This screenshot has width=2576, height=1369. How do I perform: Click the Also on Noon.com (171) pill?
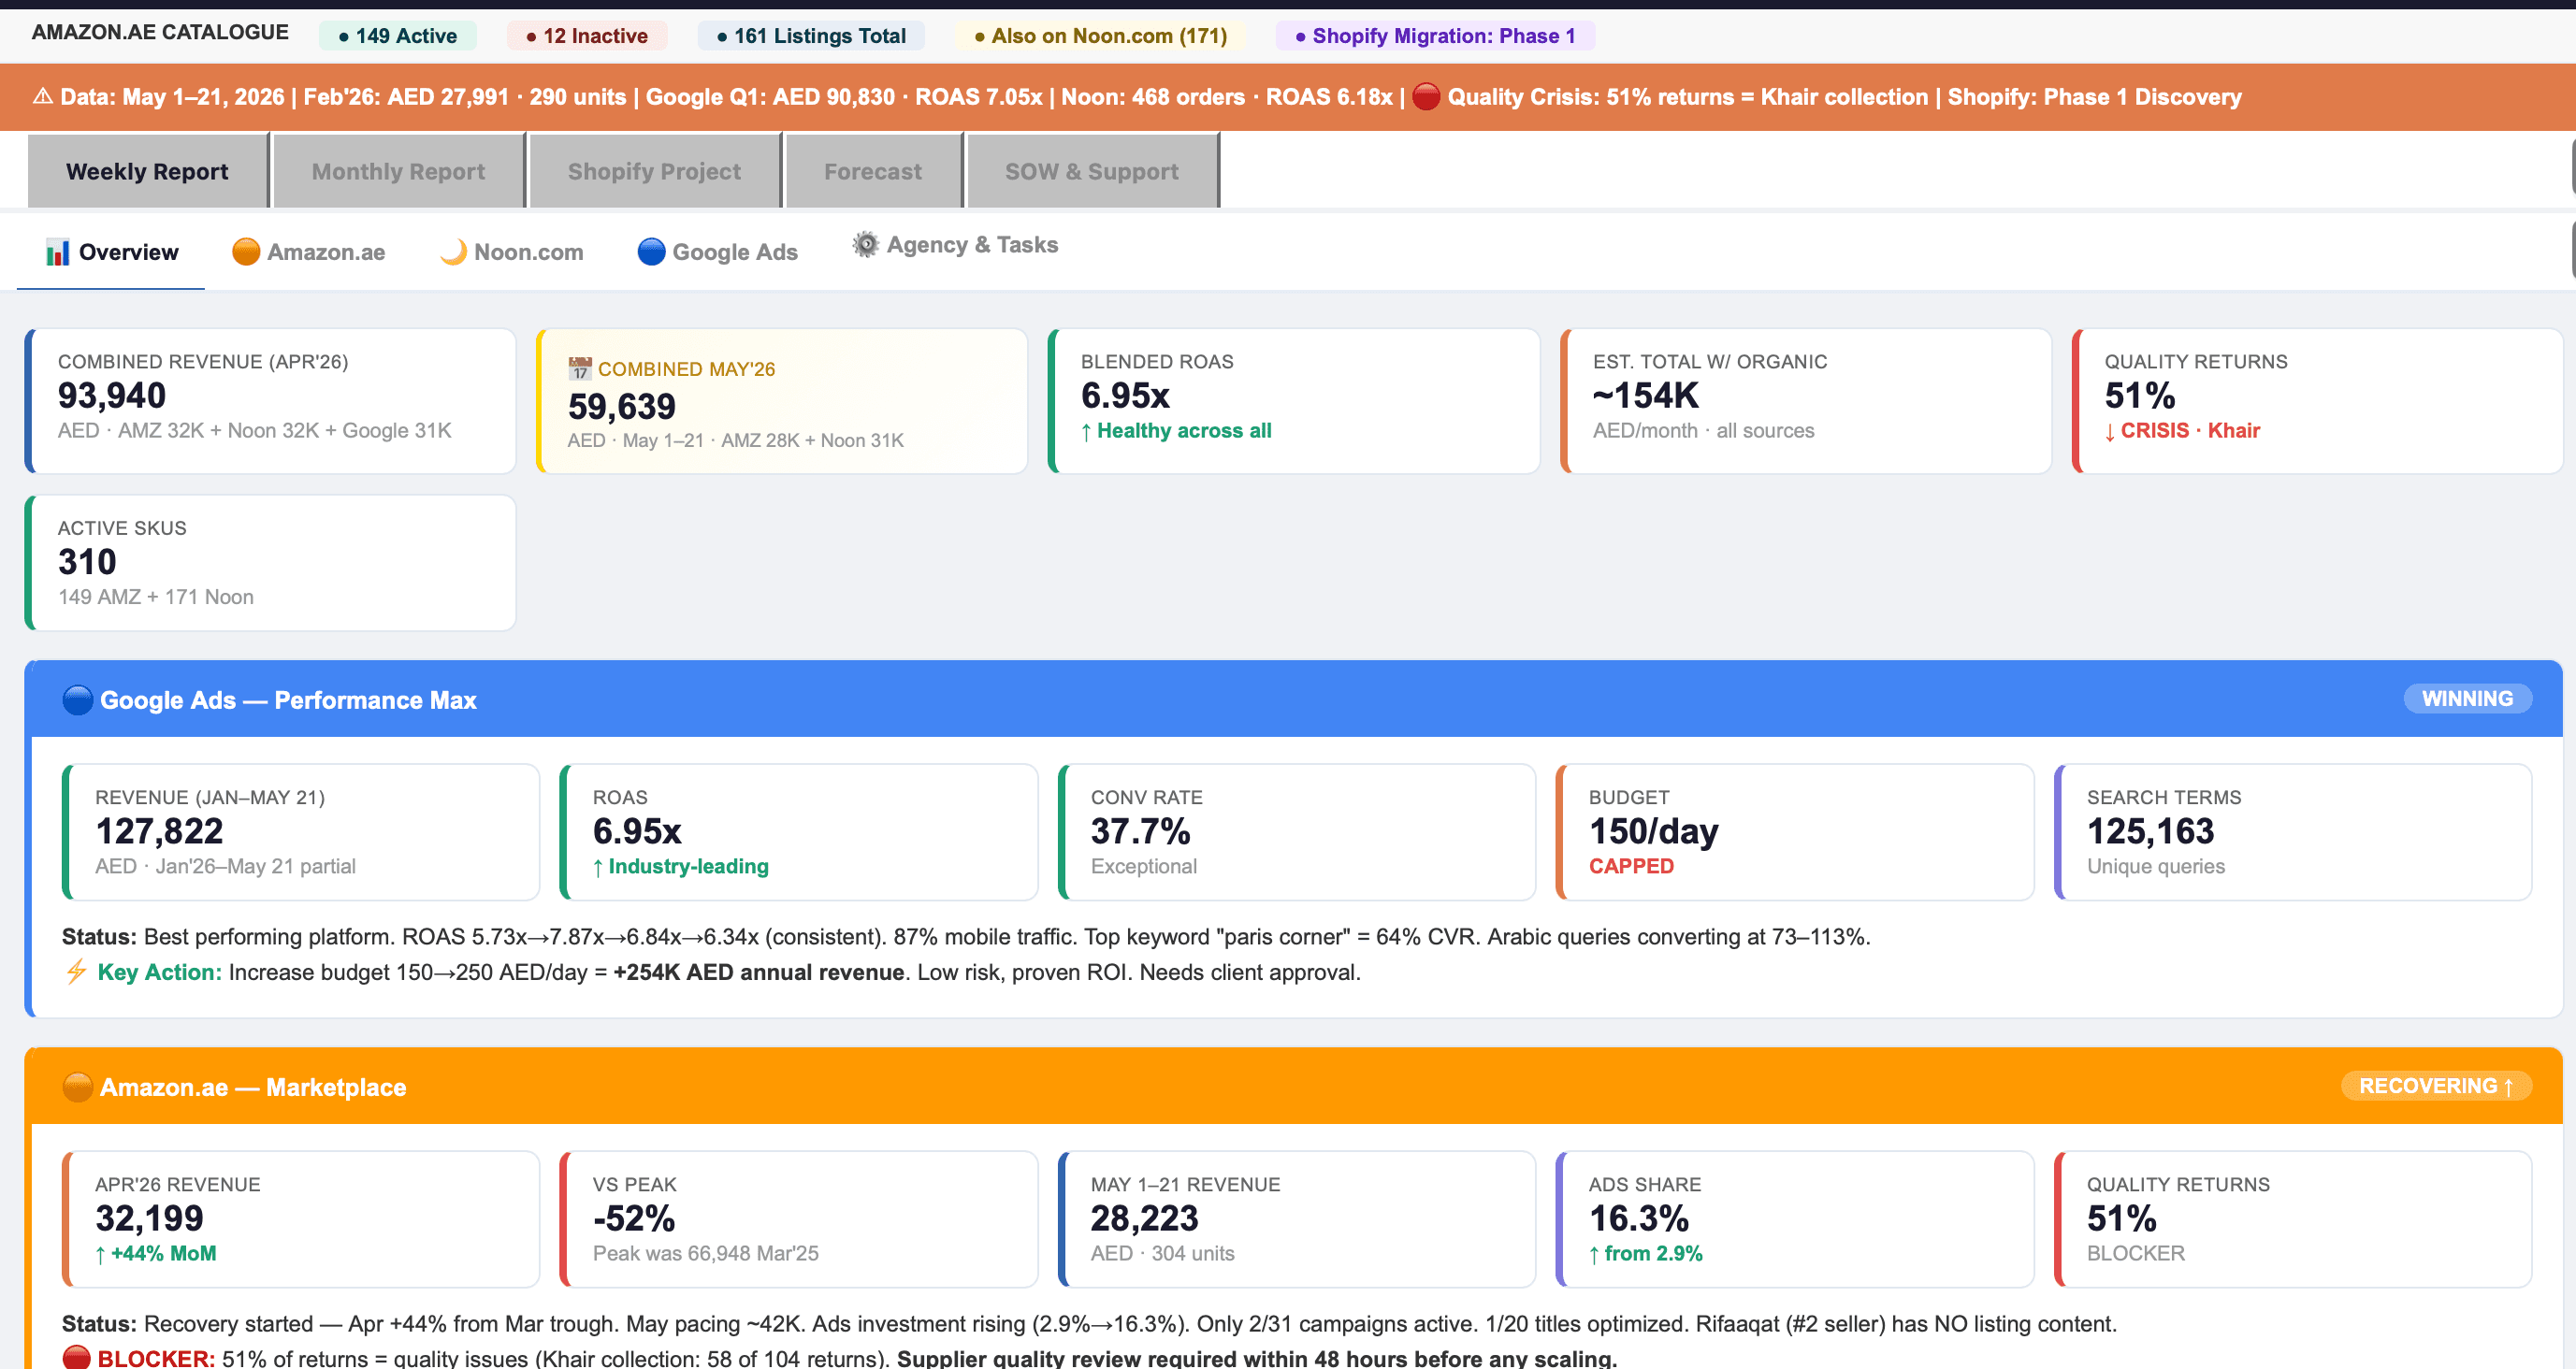pyautogui.click(x=1100, y=36)
